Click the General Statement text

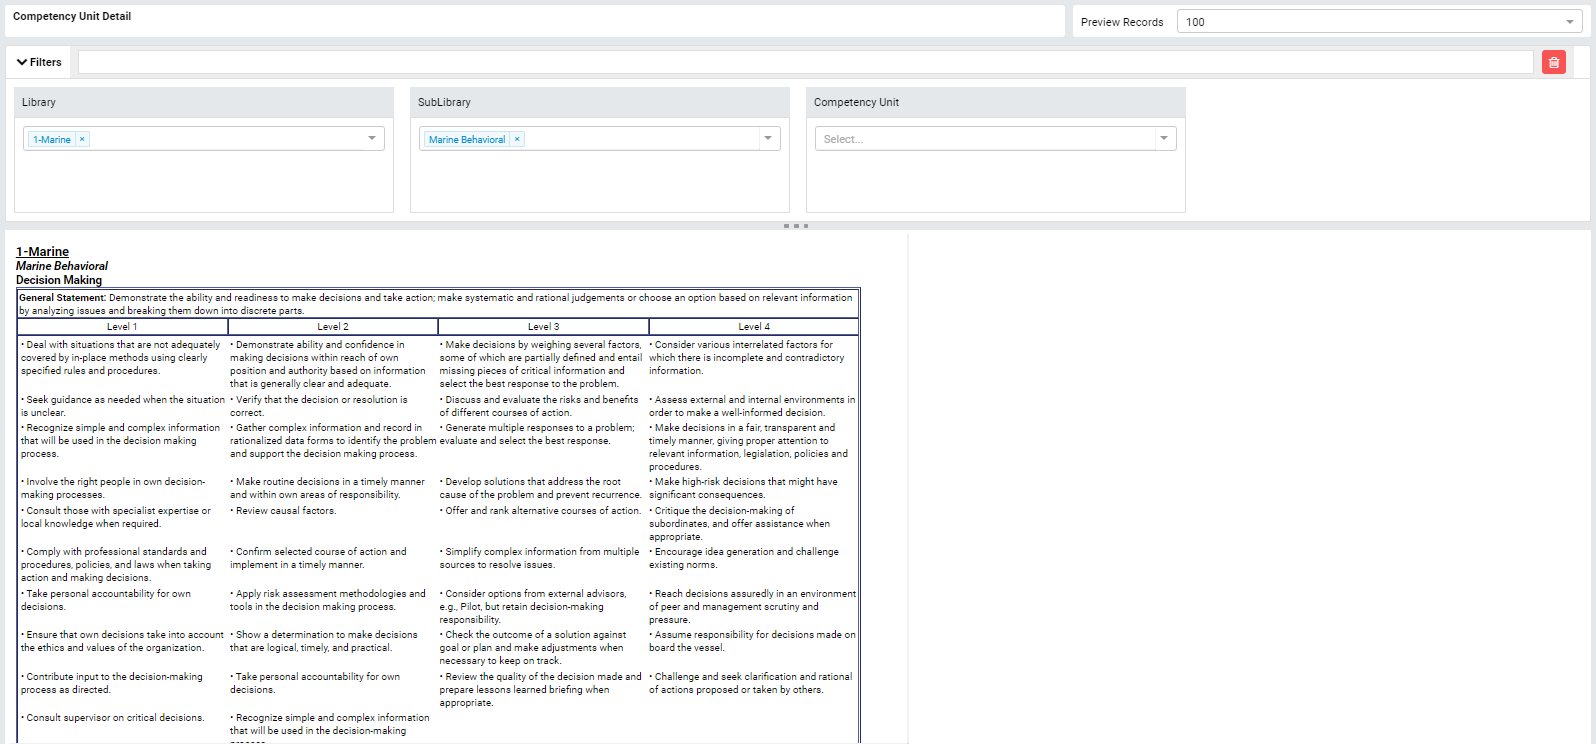[436, 304]
